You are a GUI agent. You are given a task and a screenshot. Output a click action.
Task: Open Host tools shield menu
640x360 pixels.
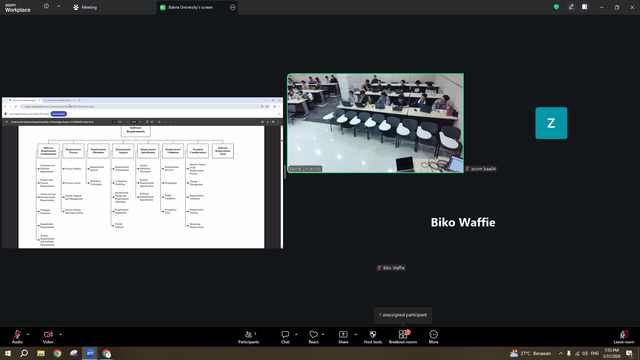click(x=373, y=337)
